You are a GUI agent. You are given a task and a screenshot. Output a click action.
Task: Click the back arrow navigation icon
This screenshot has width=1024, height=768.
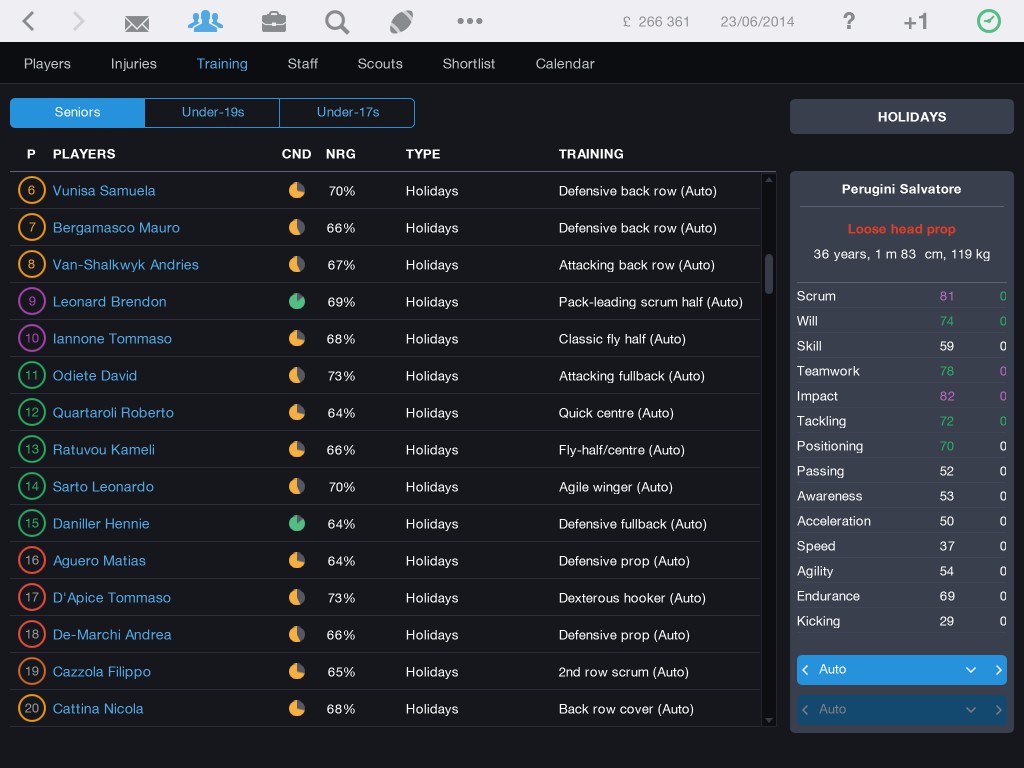pos(29,21)
